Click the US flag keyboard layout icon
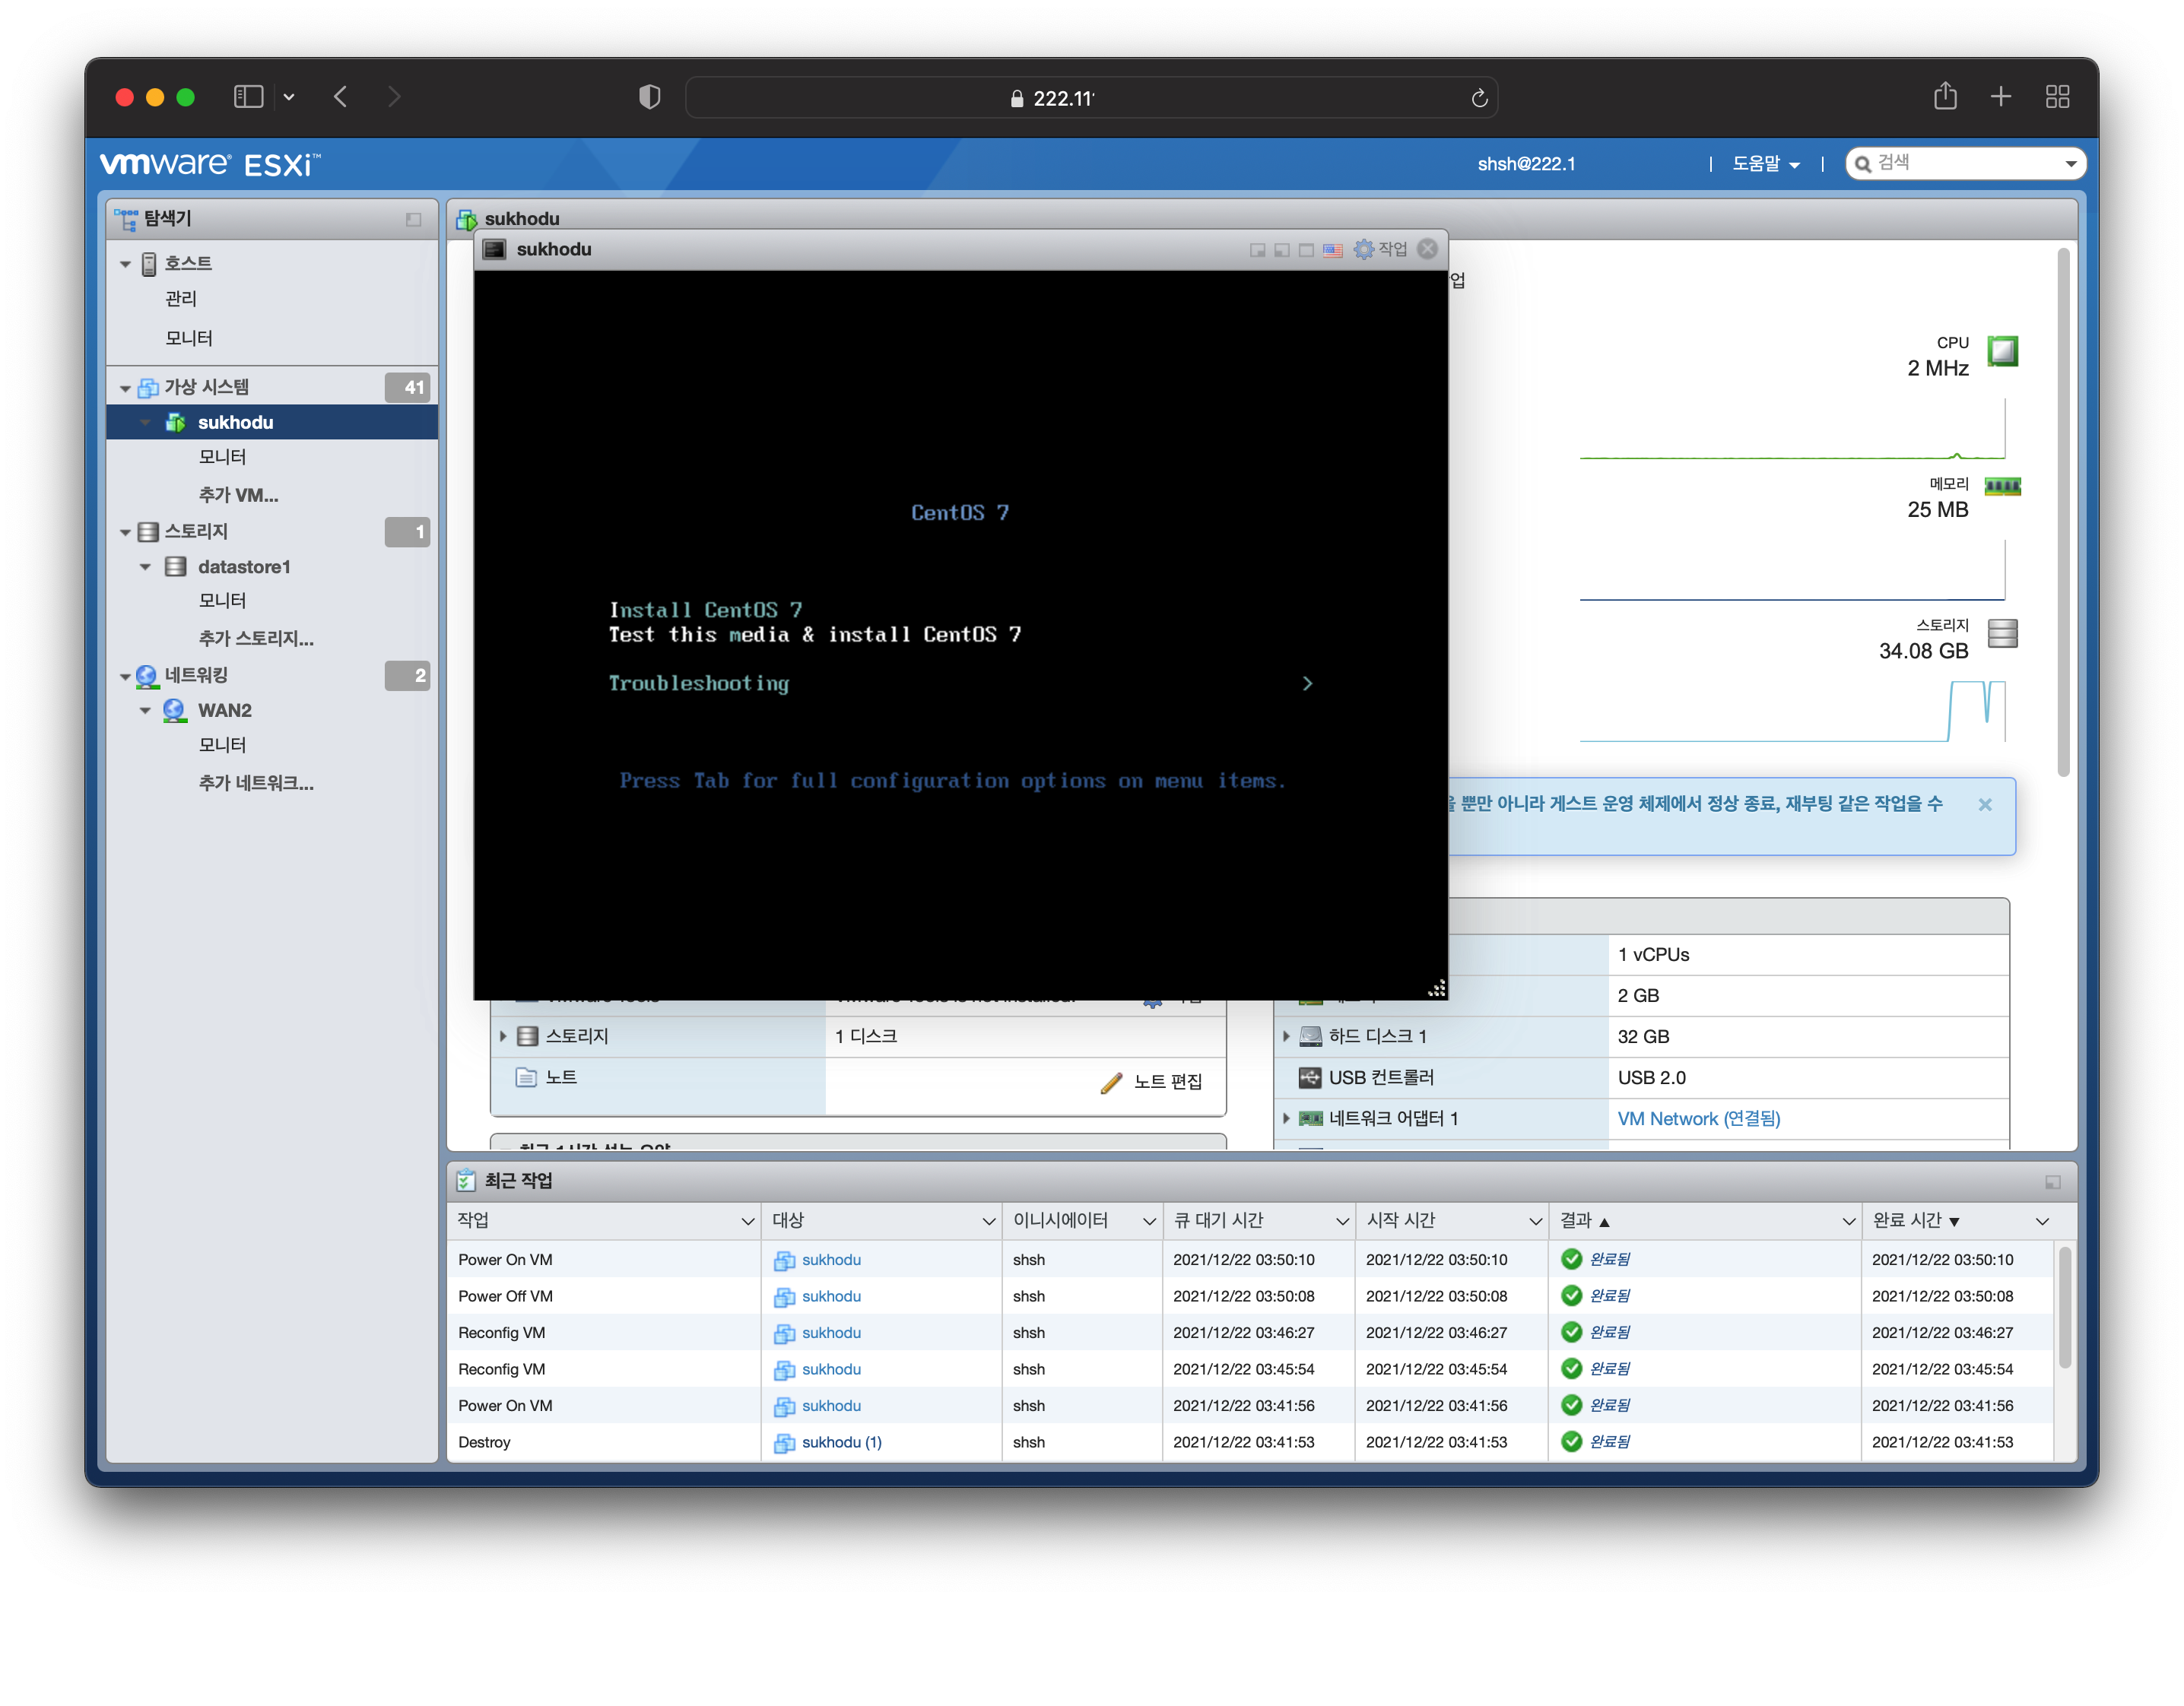 (1332, 250)
